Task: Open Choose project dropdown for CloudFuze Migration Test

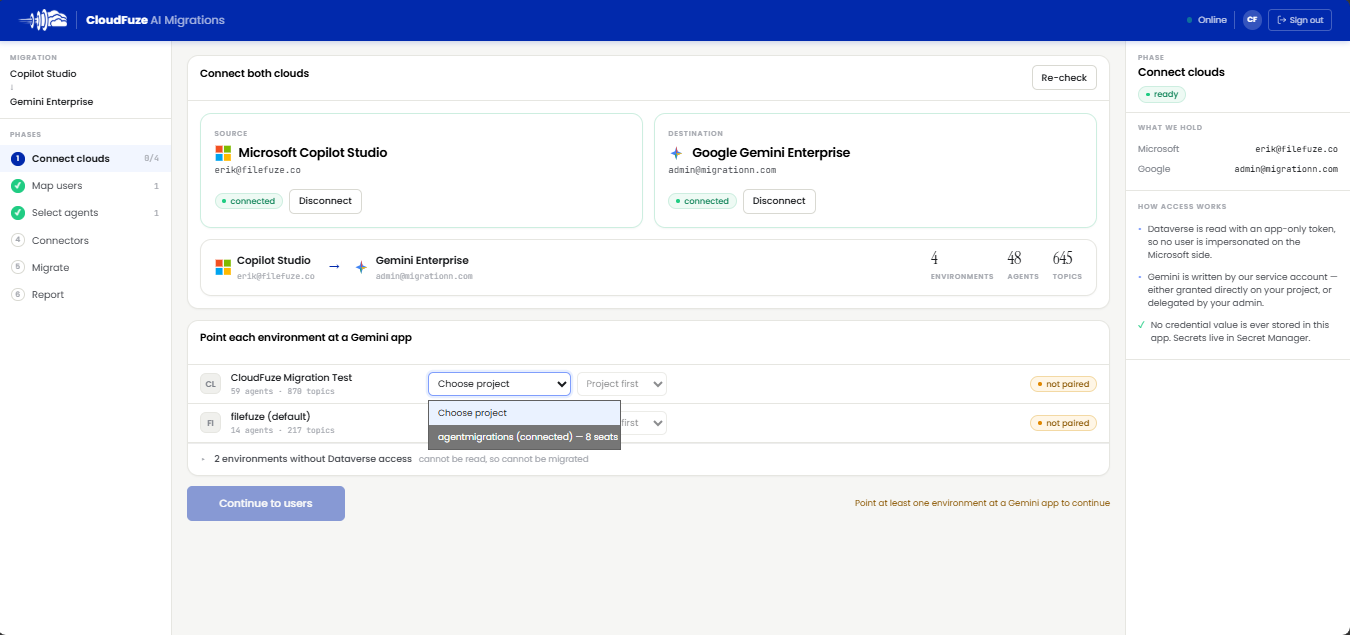Action: tap(500, 384)
